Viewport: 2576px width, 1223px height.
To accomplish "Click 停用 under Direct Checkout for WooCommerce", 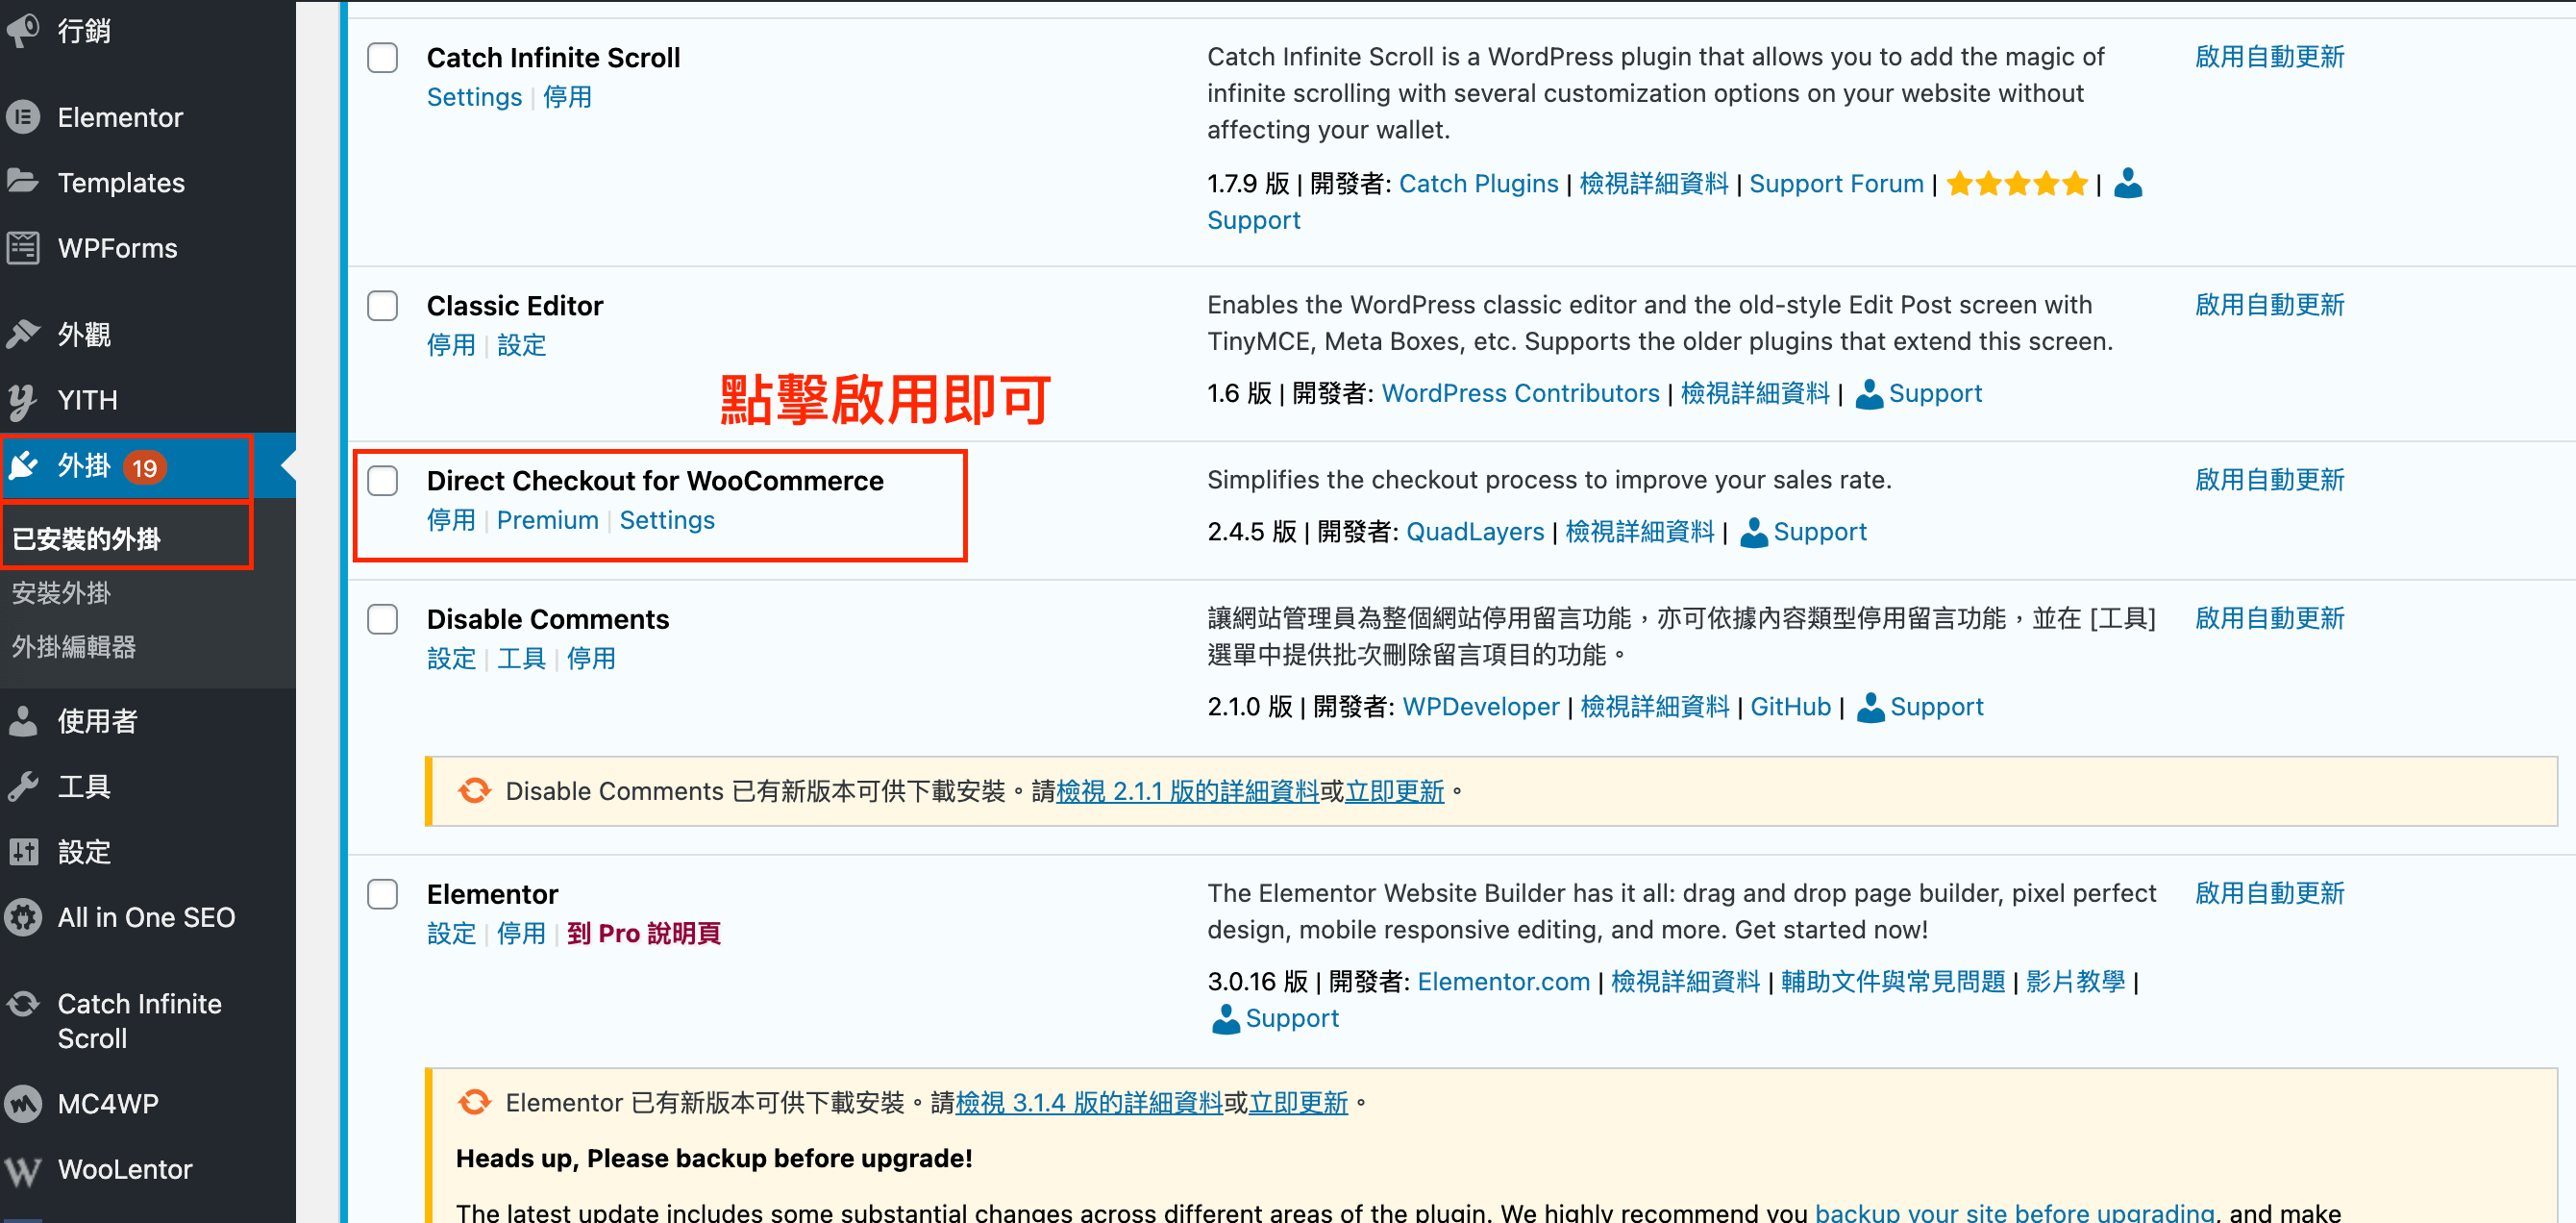I will coord(451,520).
